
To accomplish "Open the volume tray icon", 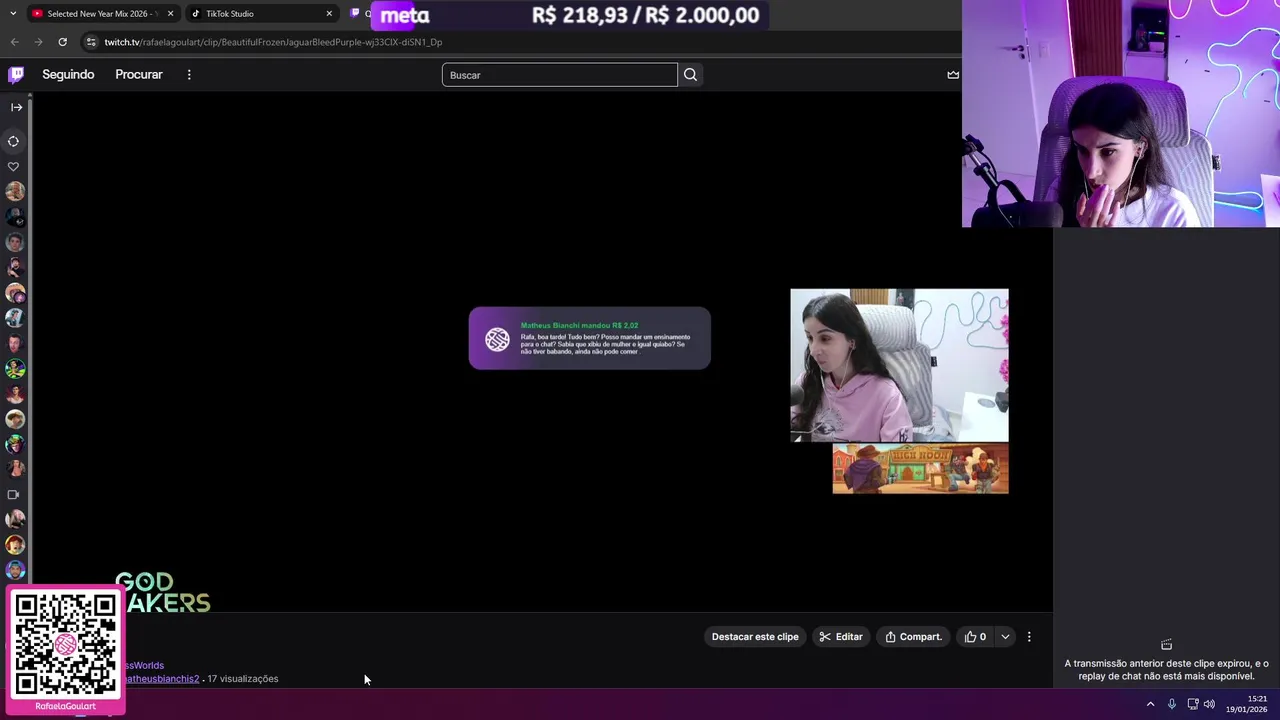I will point(1209,704).
